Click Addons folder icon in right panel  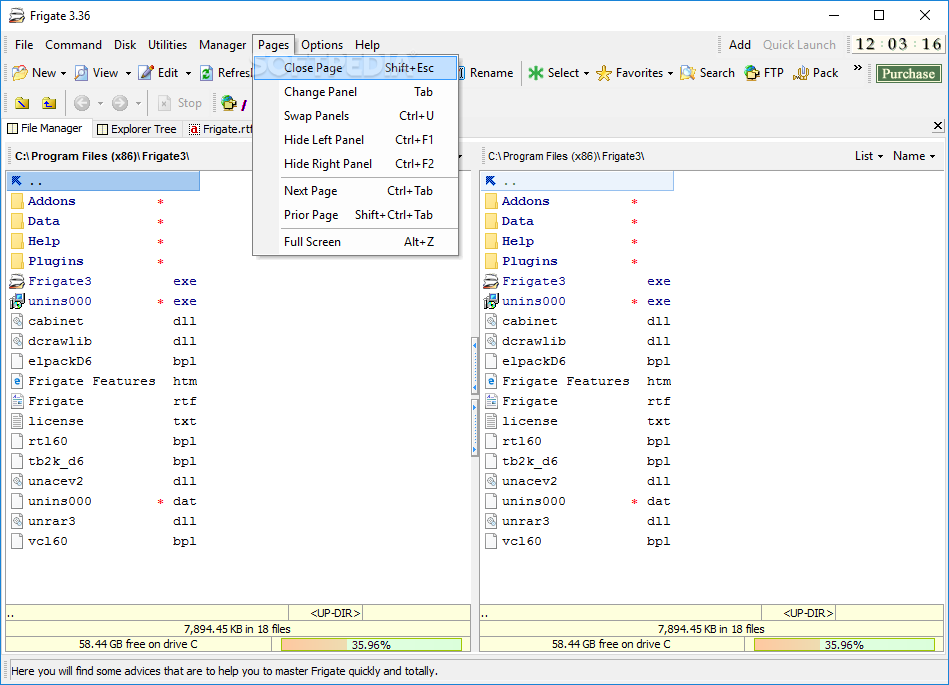tap(491, 202)
